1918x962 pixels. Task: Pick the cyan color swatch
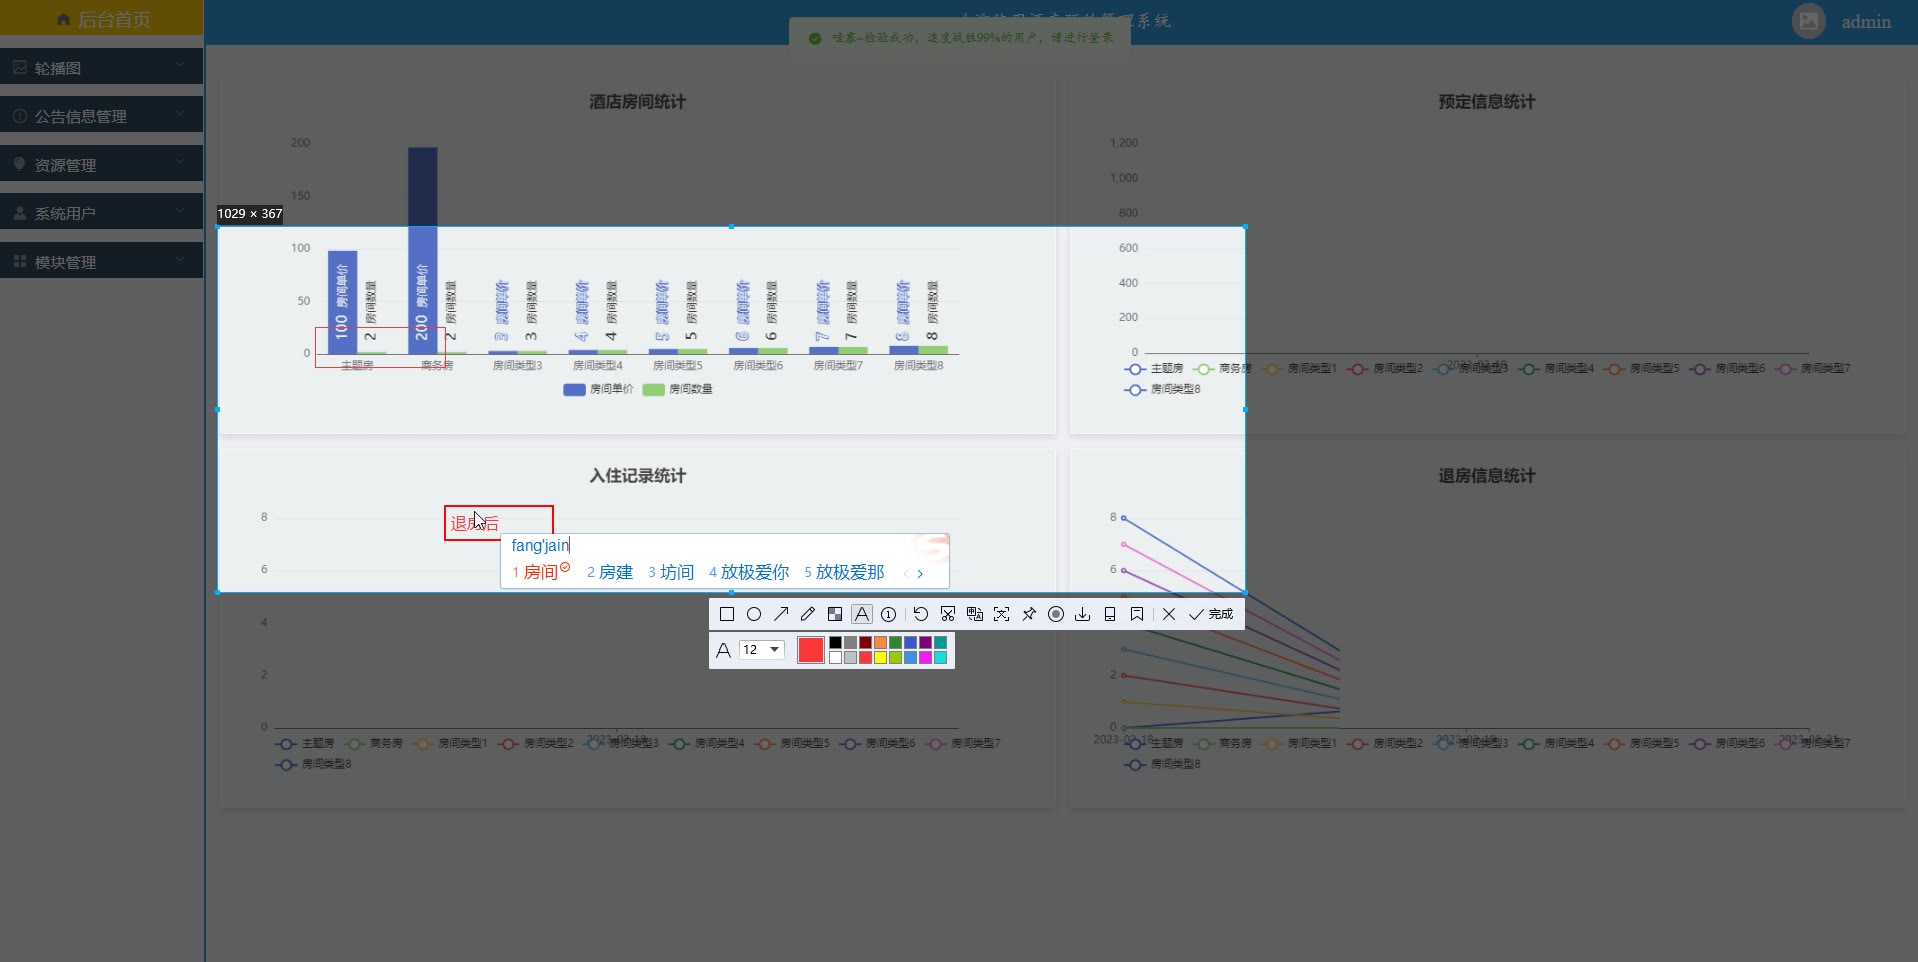940,657
